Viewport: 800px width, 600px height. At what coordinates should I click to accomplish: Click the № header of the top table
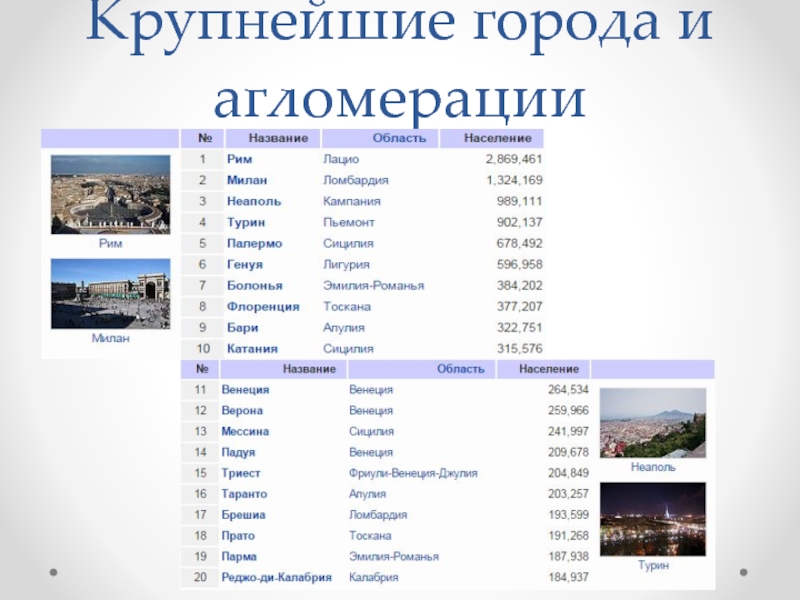point(202,138)
